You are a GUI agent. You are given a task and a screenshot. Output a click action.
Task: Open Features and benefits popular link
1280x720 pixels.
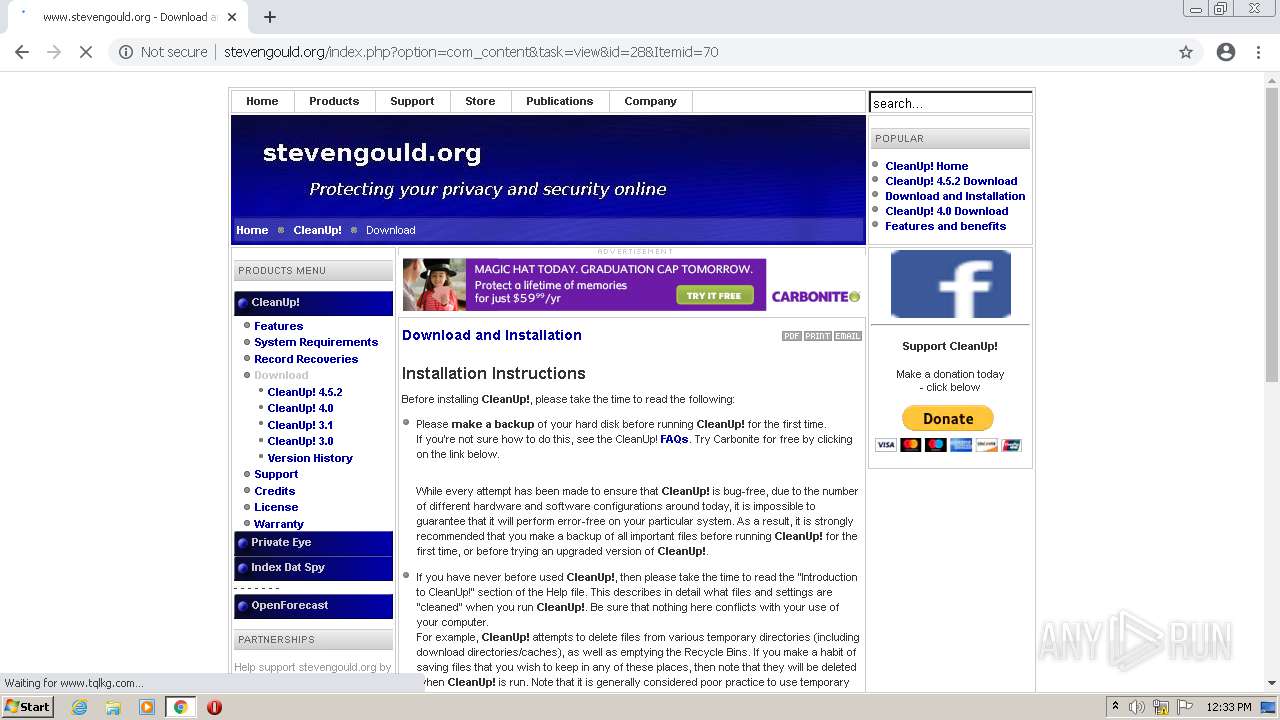[x=946, y=226]
